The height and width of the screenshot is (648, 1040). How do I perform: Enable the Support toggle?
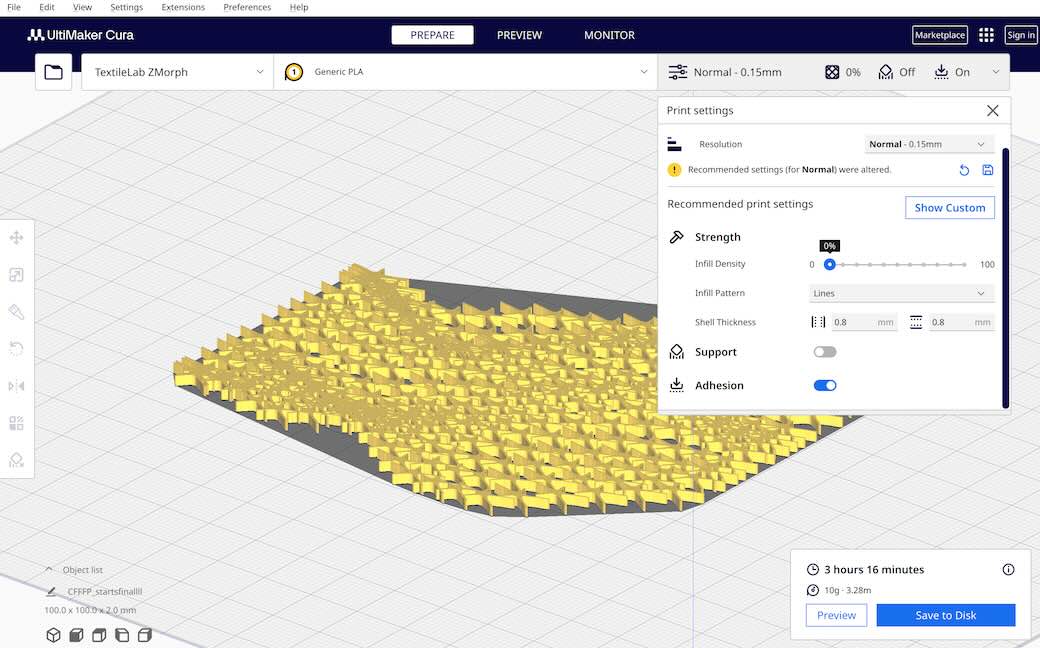point(825,352)
